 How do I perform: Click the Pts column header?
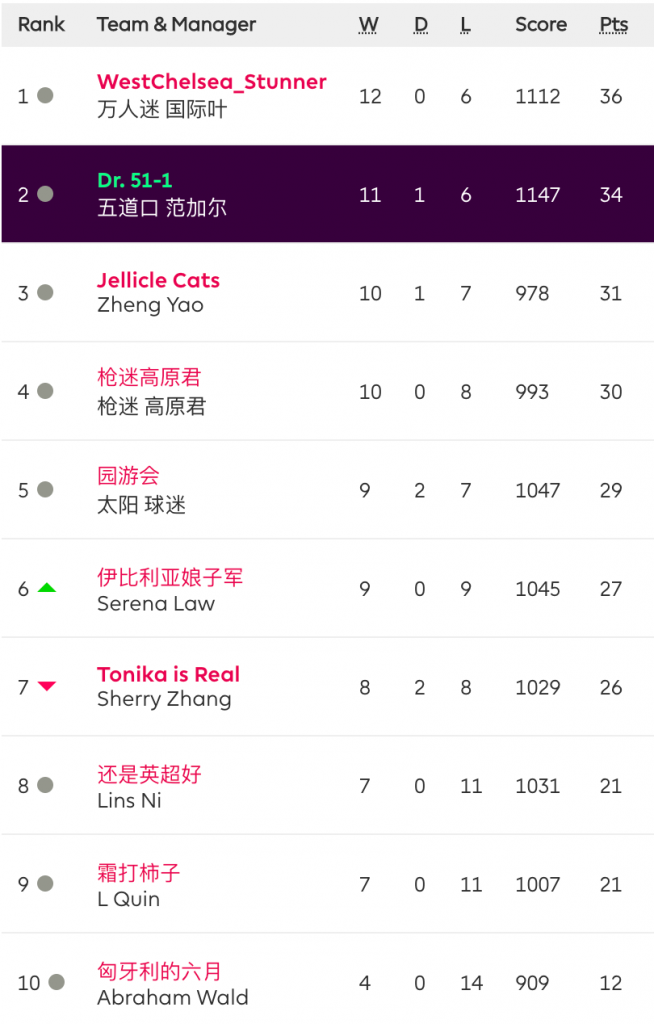click(613, 24)
